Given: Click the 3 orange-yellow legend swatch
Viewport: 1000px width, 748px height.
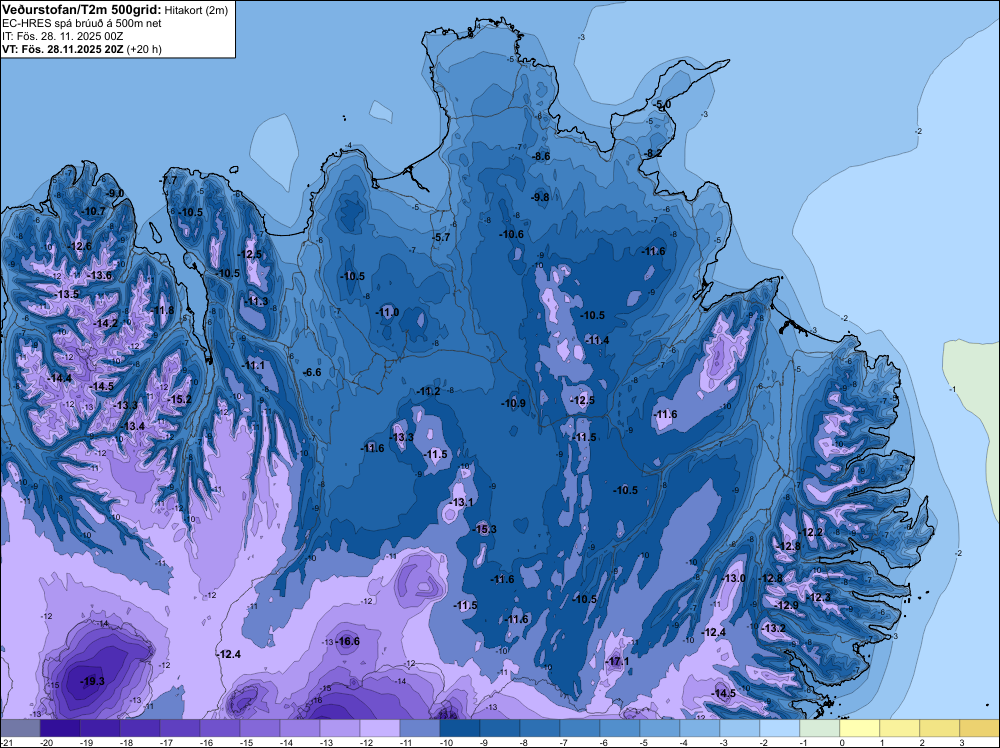Looking at the screenshot, I should pos(980,728).
